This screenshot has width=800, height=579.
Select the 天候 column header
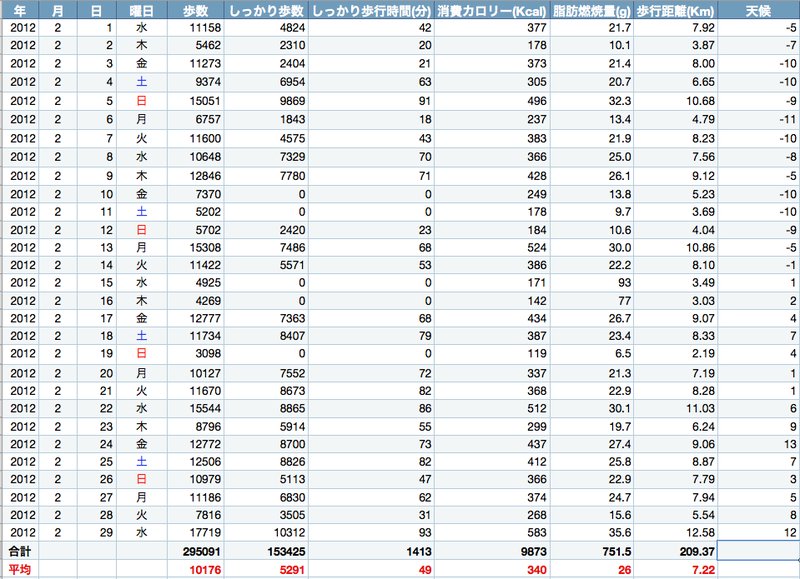758,11
